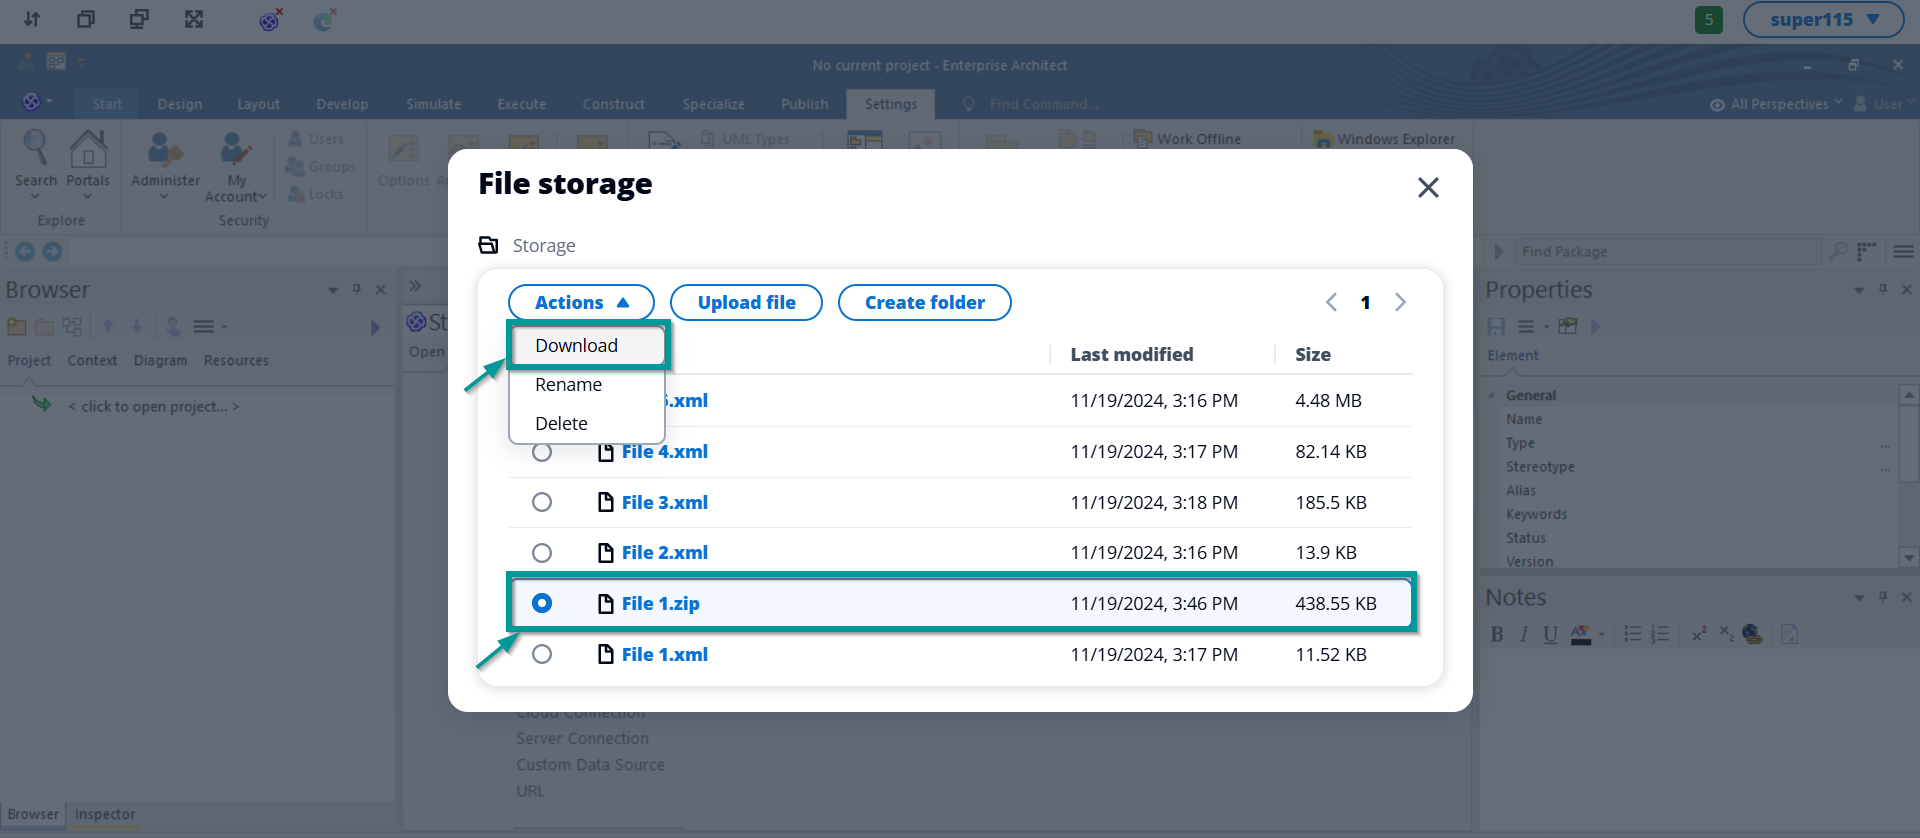The width and height of the screenshot is (1920, 838).
Task: Go to previous page of file list
Action: pos(1331,303)
